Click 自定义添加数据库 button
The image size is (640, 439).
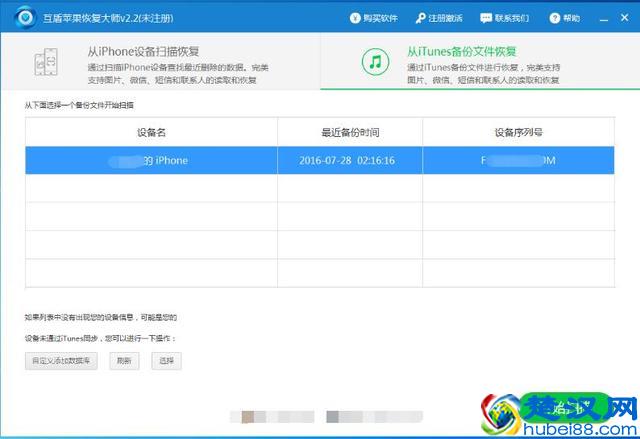(61, 361)
